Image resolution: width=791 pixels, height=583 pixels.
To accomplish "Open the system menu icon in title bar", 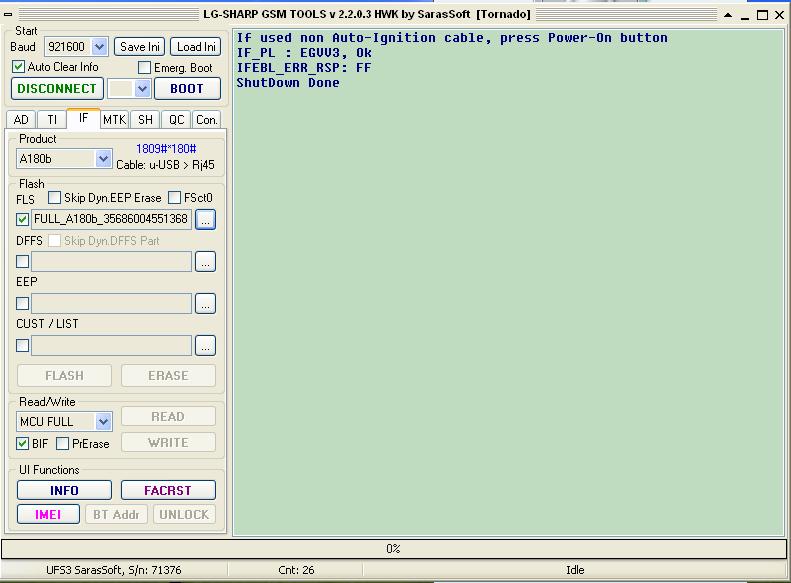I will (8, 15).
